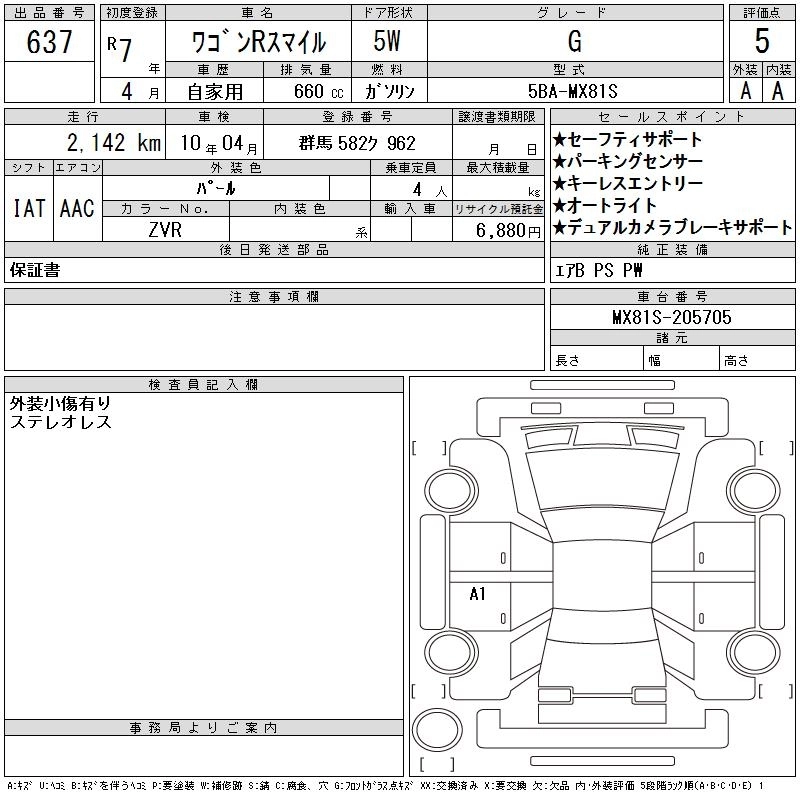
Task: Click the 検査員記入欄 header
Action: click(x=204, y=385)
